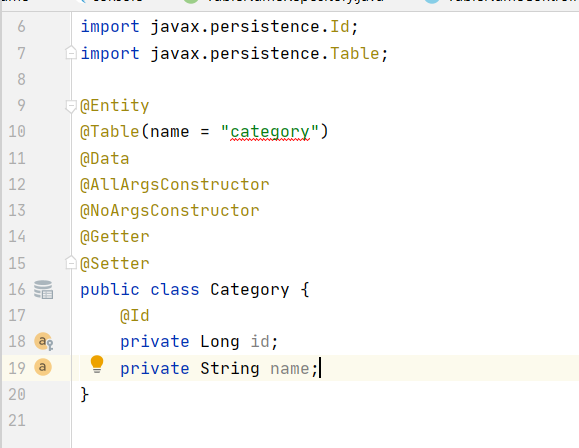The image size is (579, 448).
Task: Click the @Setter annotation text
Action: pyautogui.click(x=115, y=263)
